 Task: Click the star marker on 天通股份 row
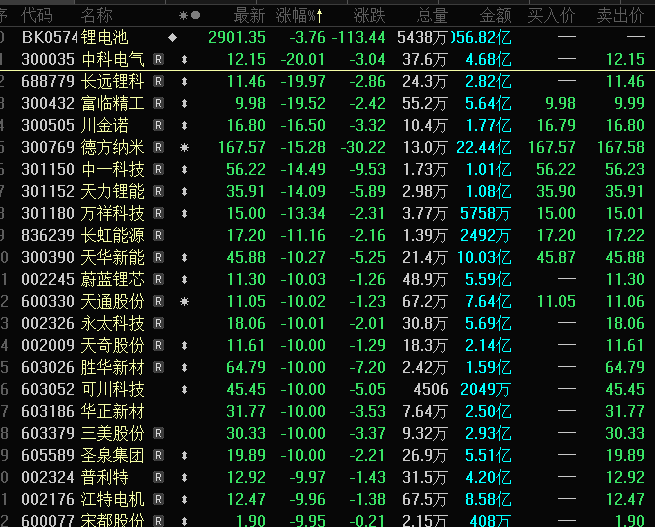click(x=184, y=302)
